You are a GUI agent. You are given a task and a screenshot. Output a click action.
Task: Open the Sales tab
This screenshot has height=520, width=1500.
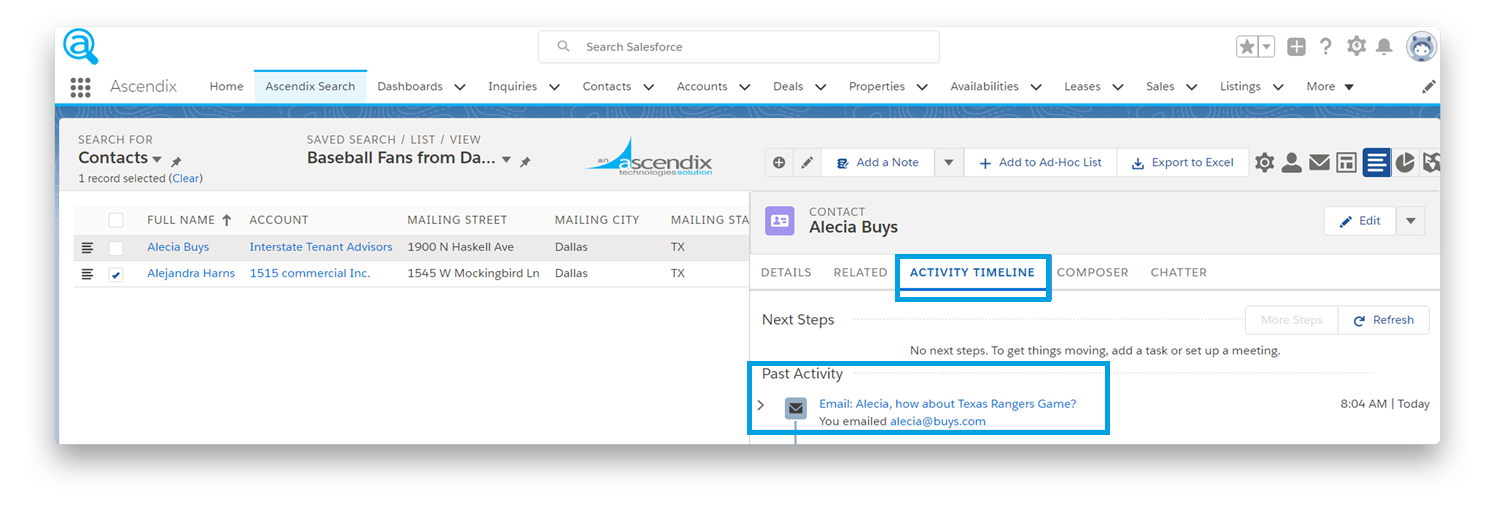[x=1160, y=87]
